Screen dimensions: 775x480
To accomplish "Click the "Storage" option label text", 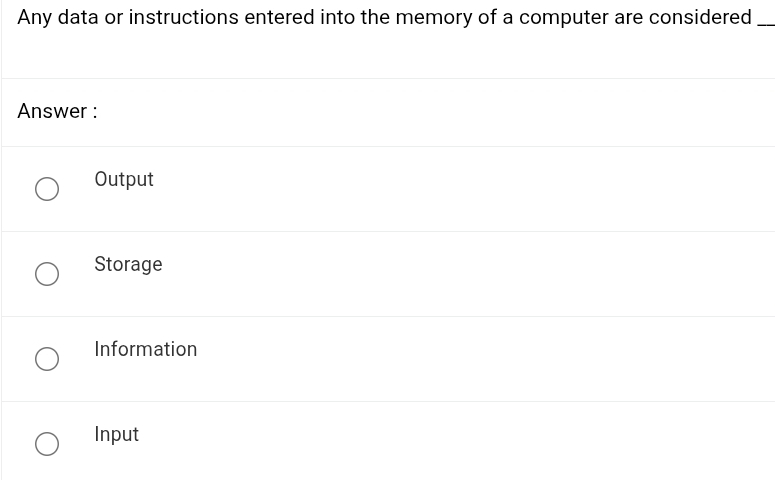I will (128, 264).
